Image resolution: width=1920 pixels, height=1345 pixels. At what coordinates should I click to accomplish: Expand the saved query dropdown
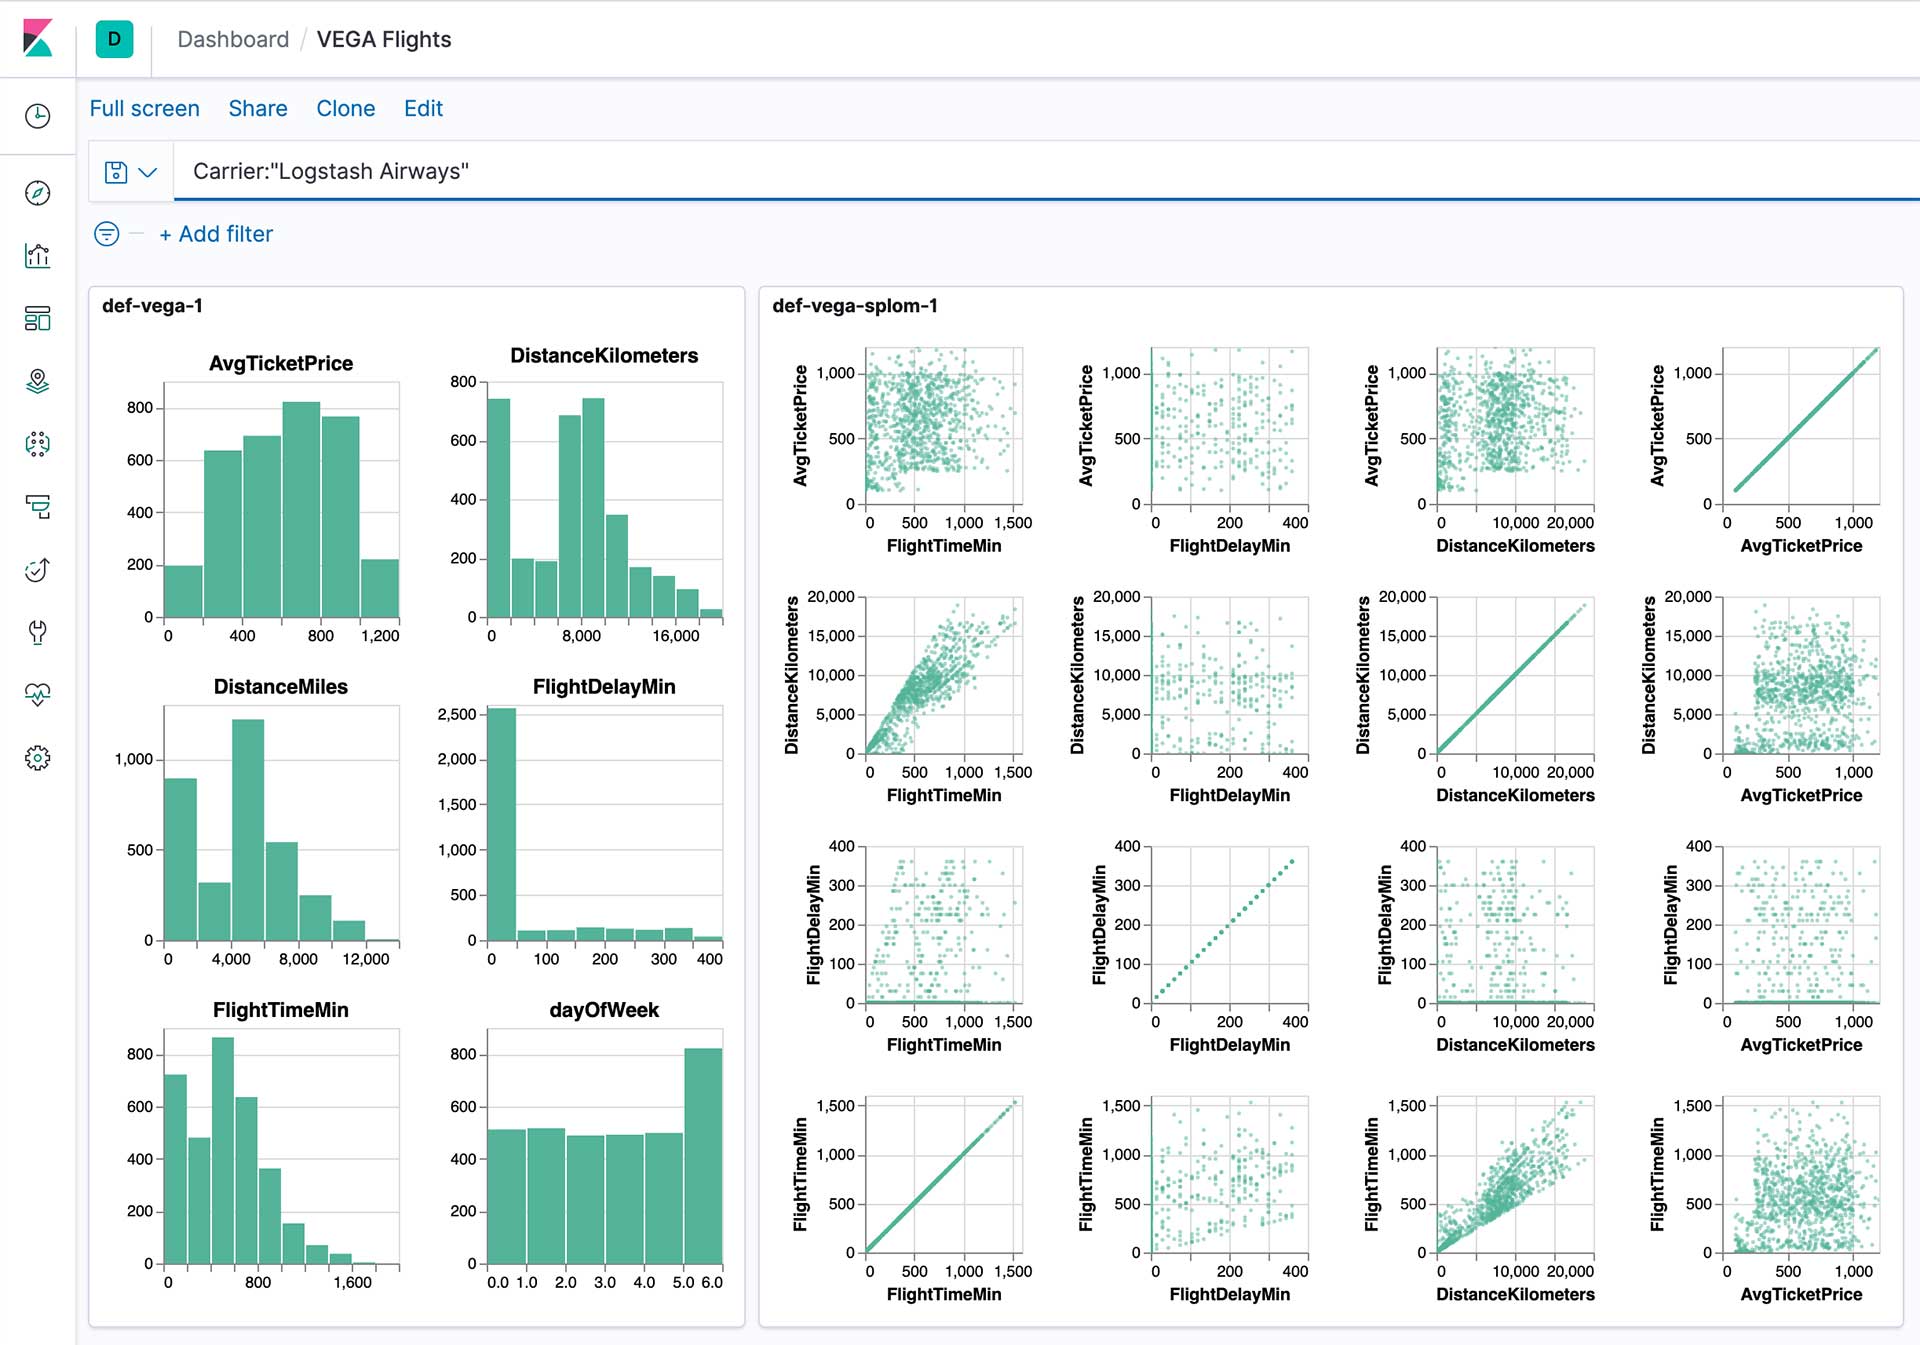pyautogui.click(x=131, y=172)
